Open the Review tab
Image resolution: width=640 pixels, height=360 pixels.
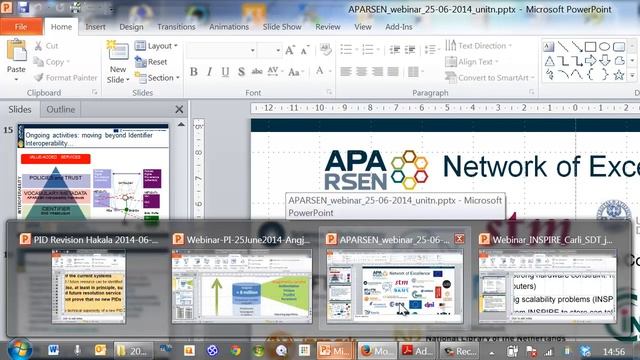point(328,27)
